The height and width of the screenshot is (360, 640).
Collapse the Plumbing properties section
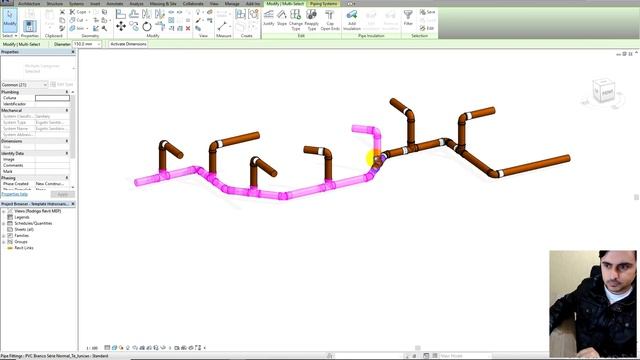pyautogui.click(x=67, y=92)
